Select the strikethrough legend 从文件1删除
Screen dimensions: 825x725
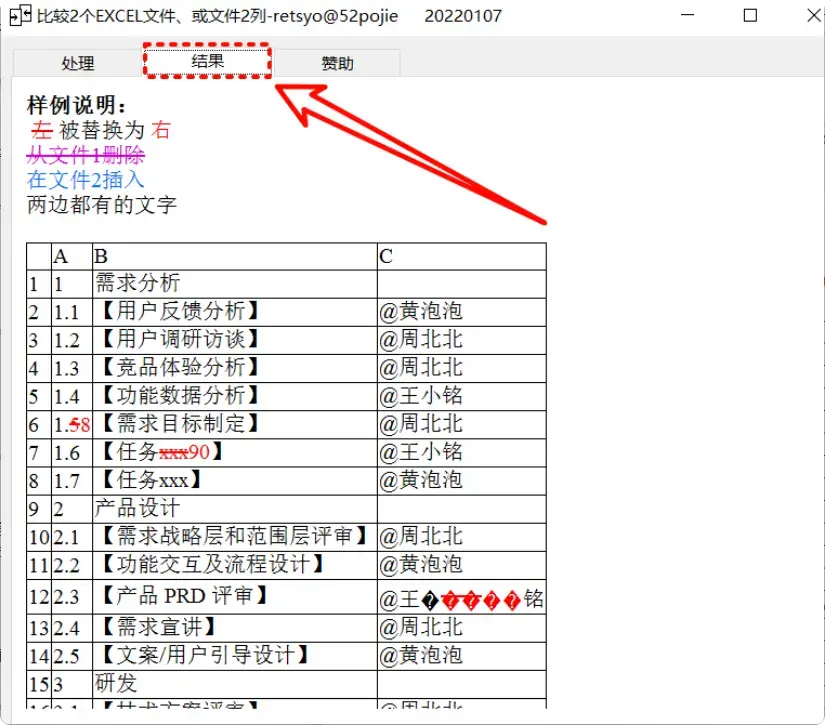[83, 156]
